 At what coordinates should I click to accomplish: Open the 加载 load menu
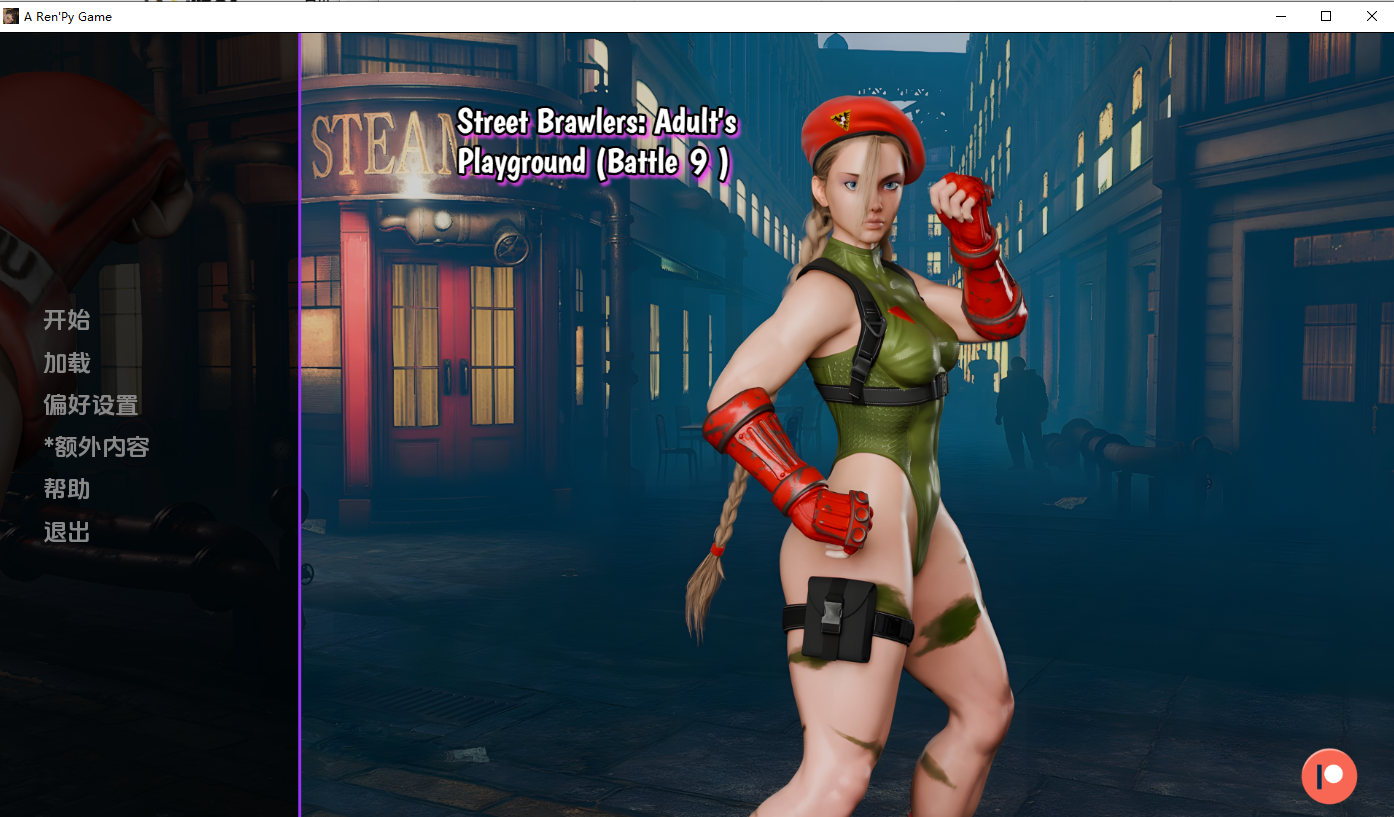66,363
